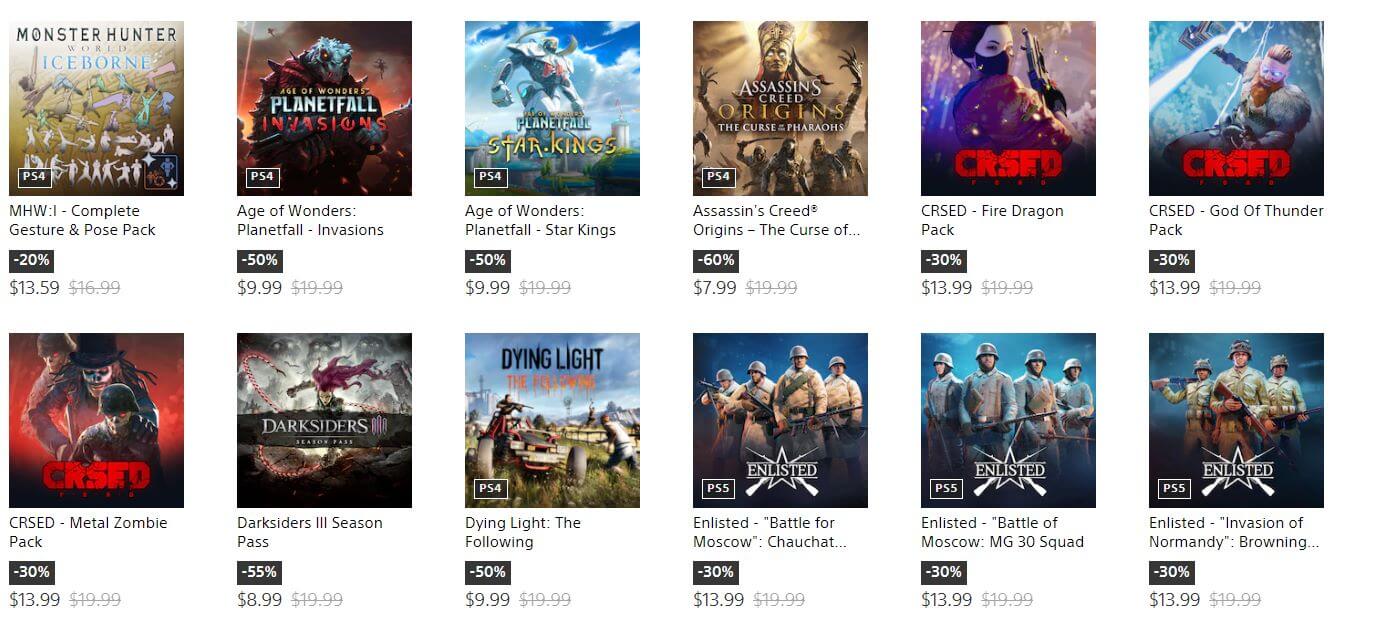The image size is (1384, 637).
Task: Open Enlisted MG 30 Squad cover image
Action: pos(1008,420)
